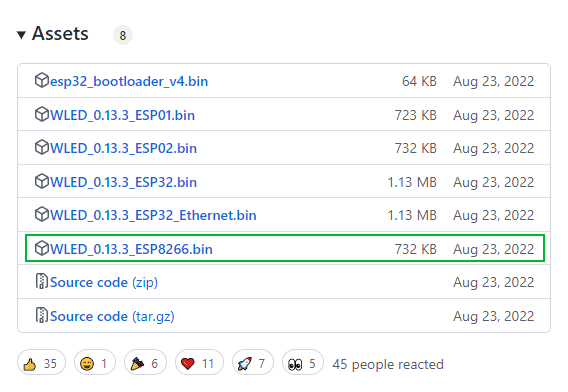The image size is (568, 392).
Task: Toggle the heart reaction with 11
Action: coord(199,363)
